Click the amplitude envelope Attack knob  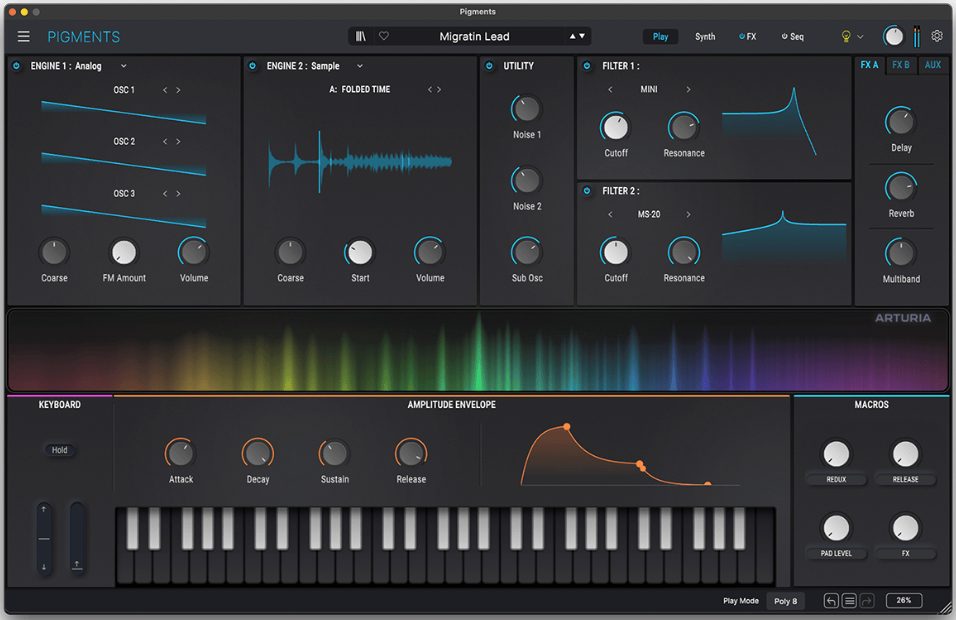coord(180,454)
